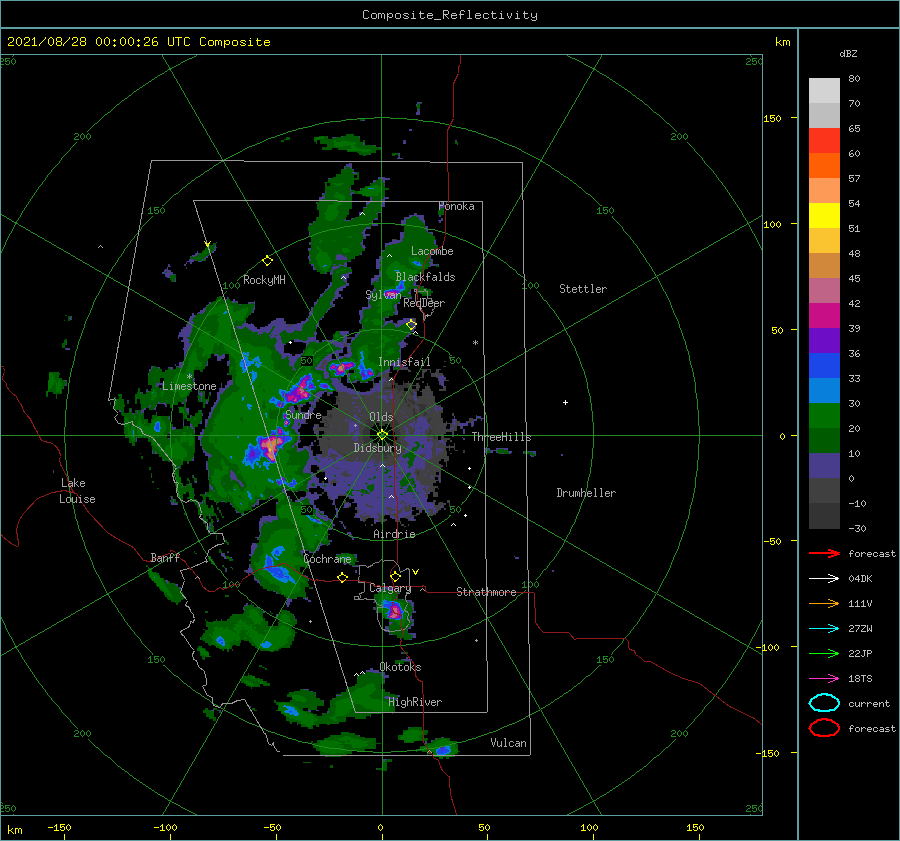Click the Airdrie label
This screenshot has height=841, width=900.
[394, 534]
